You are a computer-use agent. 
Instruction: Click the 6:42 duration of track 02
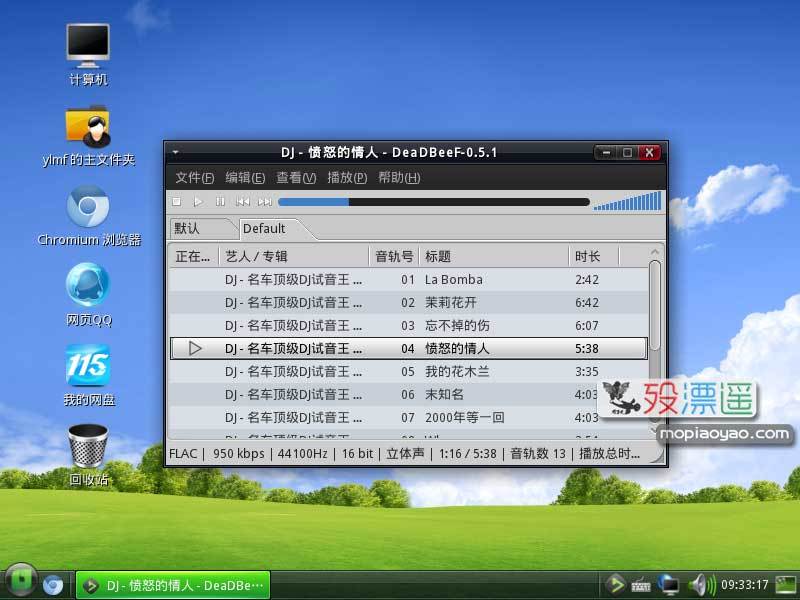point(587,303)
